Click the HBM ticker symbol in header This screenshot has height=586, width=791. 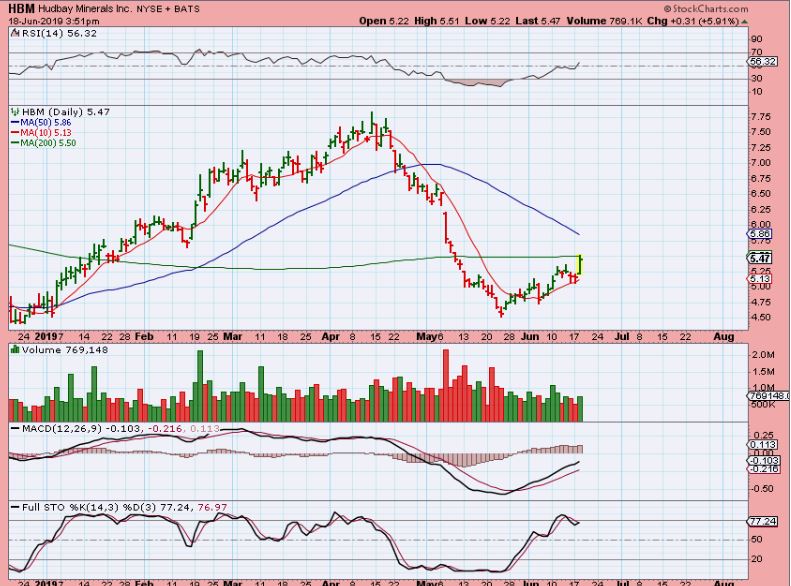pos(21,9)
